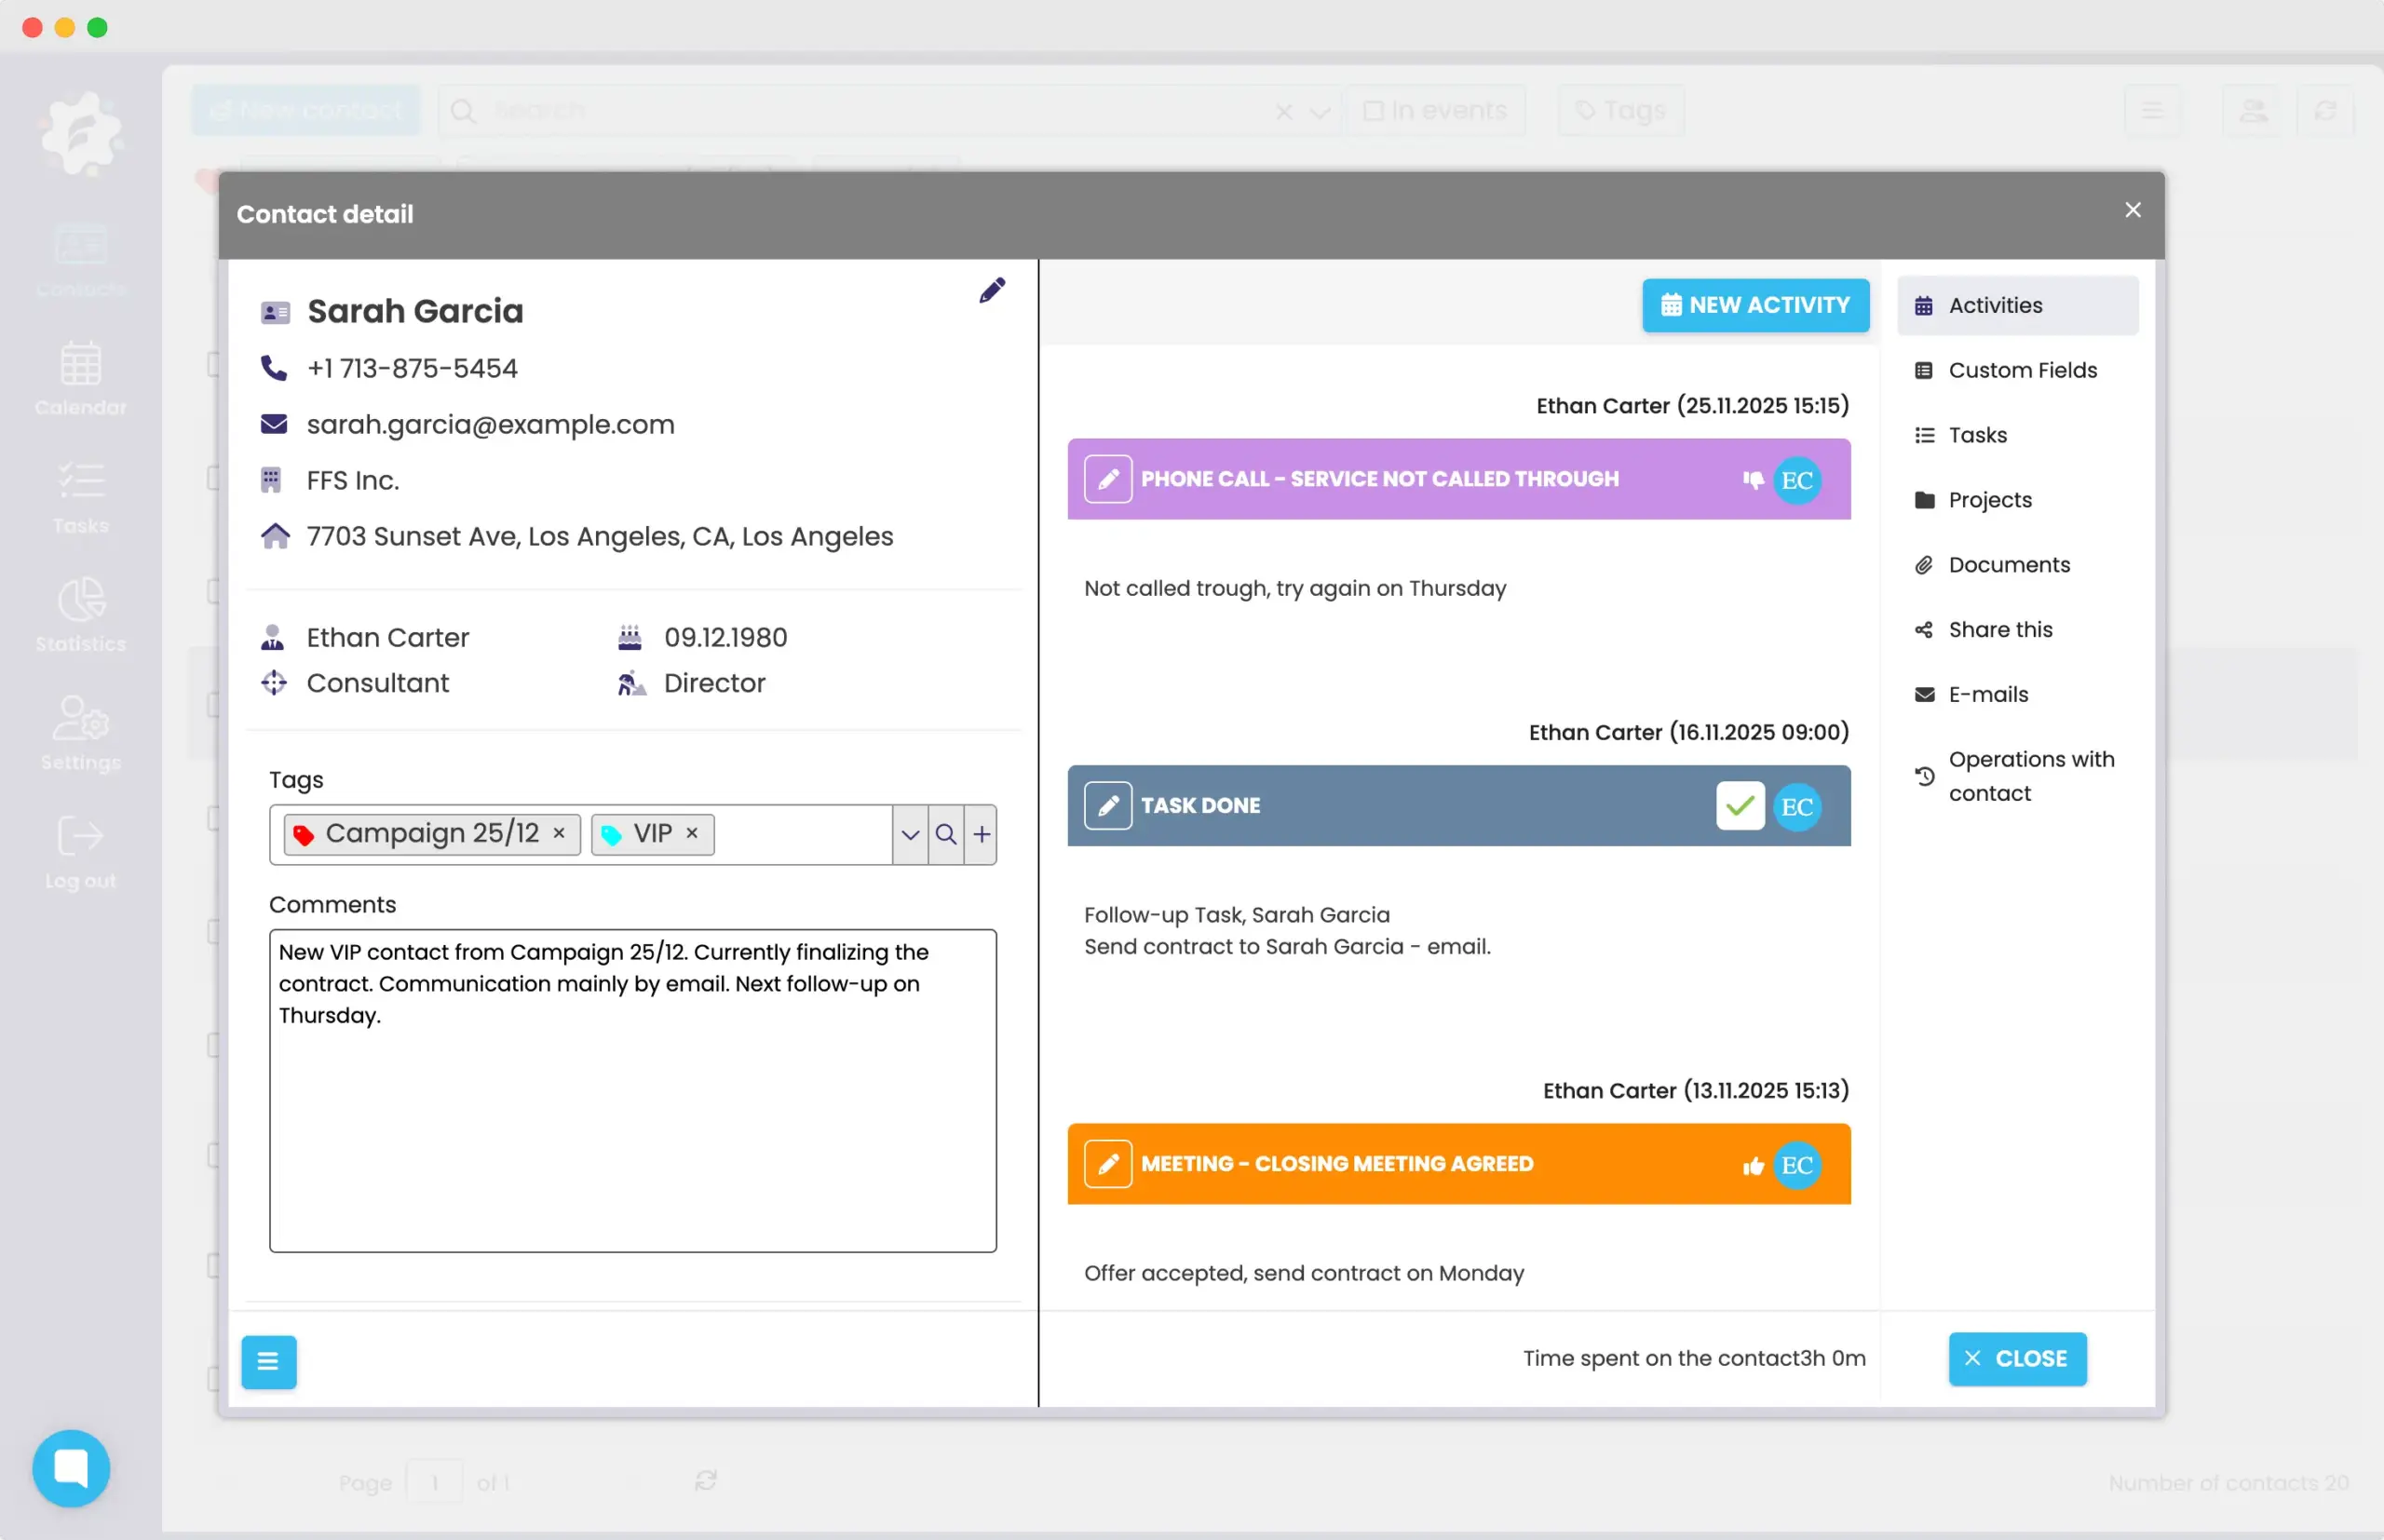This screenshot has height=1540, width=2384.
Task: Open the search filter dropdown in the top bar
Action: coord(1320,111)
